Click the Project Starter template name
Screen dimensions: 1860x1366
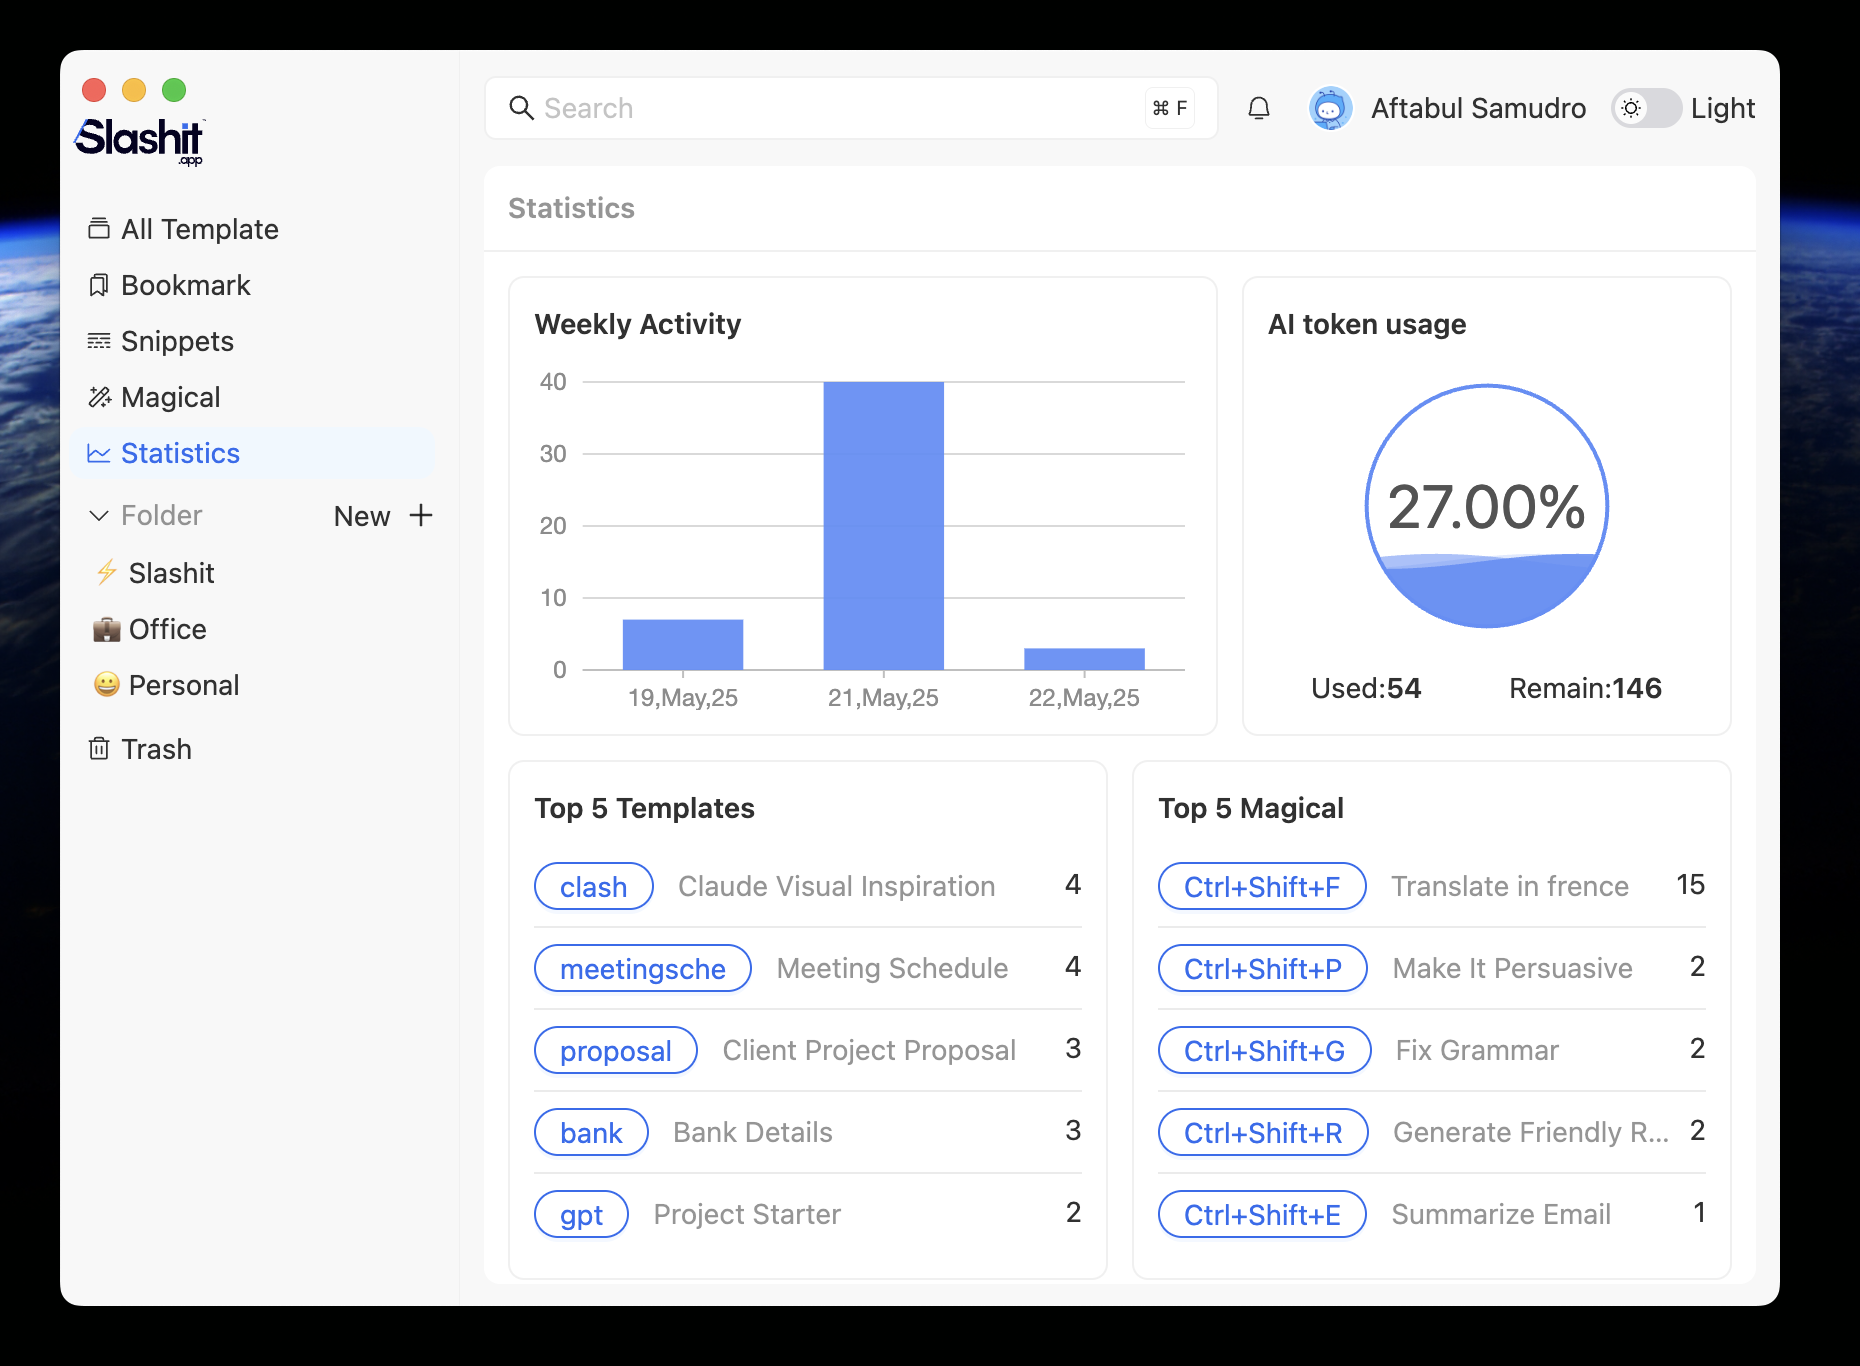click(748, 1214)
